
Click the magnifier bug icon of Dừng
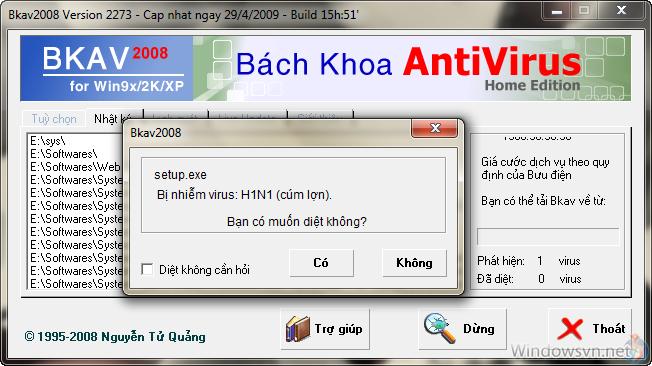pyautogui.click(x=439, y=328)
